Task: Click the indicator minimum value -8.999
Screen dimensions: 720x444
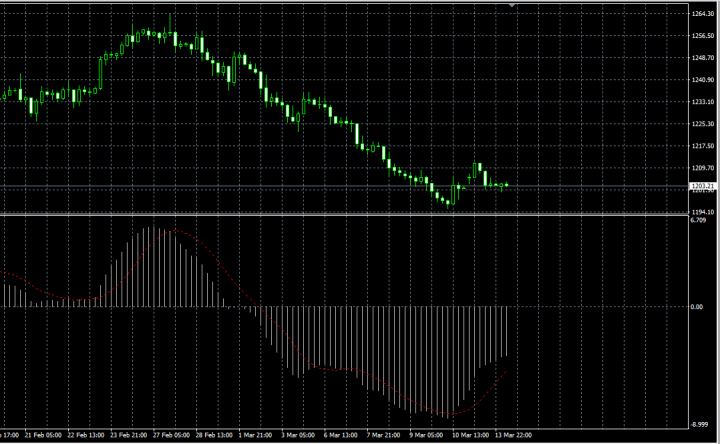Action: pyautogui.click(x=698, y=424)
